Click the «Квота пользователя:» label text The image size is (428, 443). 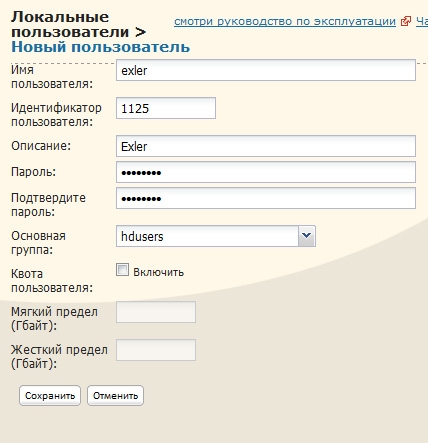coord(52,281)
